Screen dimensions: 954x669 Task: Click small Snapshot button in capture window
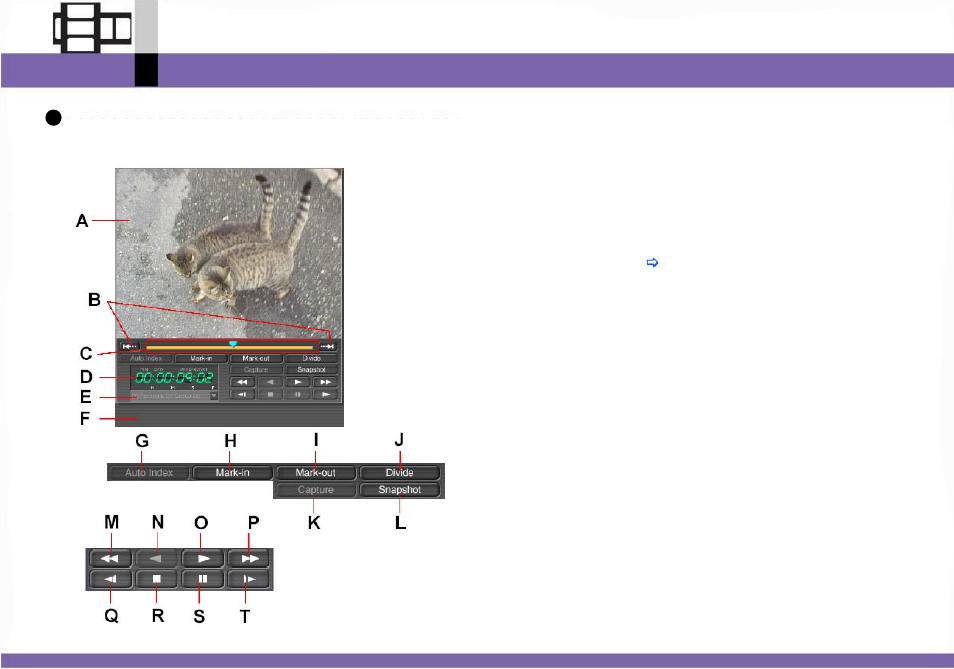coord(312,370)
